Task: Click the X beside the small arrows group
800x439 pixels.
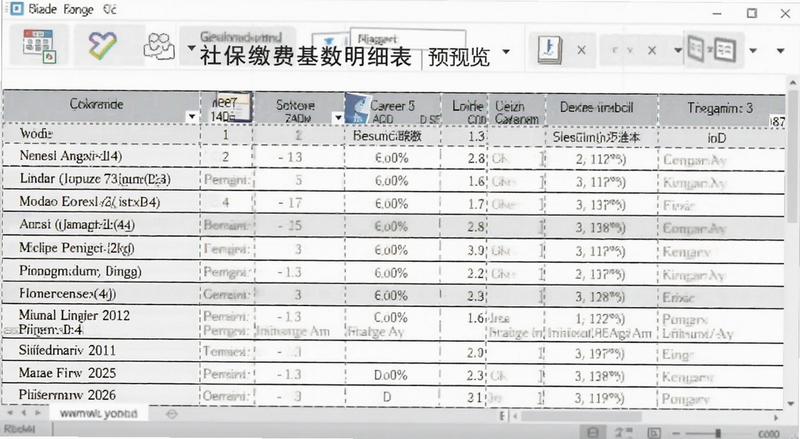Action: [652, 51]
